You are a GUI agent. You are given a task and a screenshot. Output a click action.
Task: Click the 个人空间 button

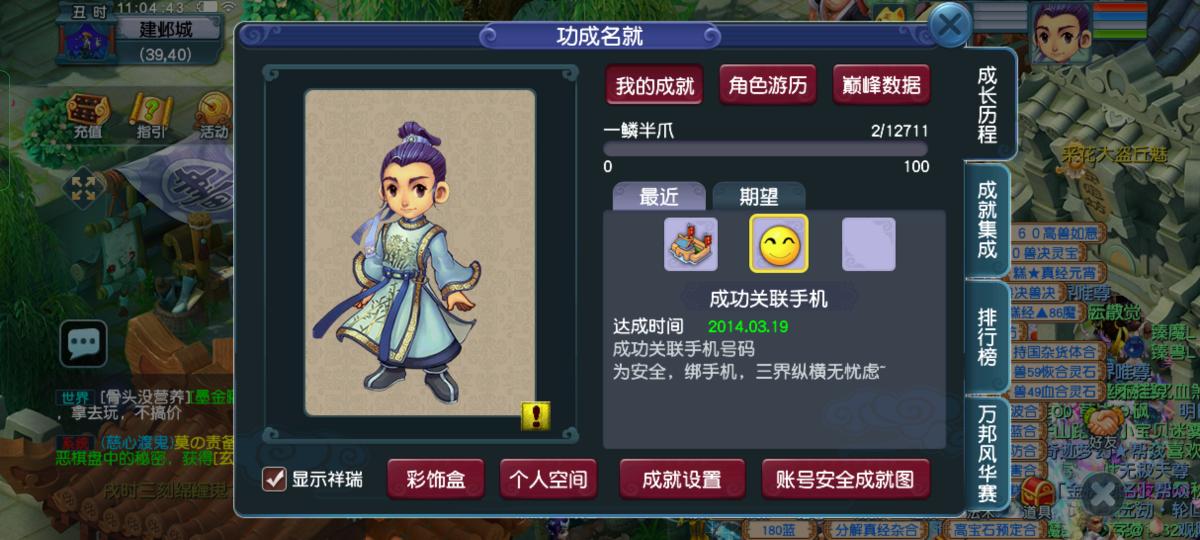(x=549, y=479)
